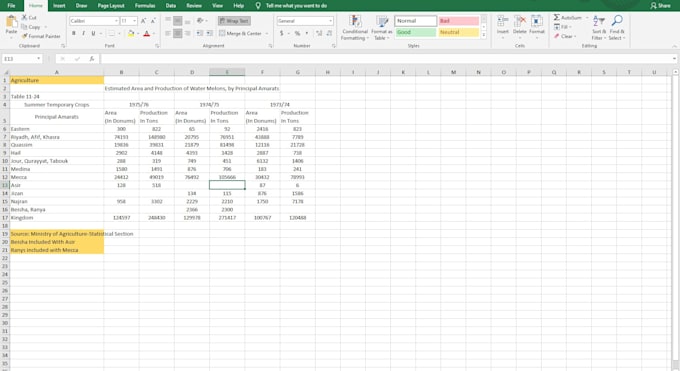Image resolution: width=680 pixels, height=371 pixels.
Task: Expand the Name Box dropdown arrow
Action: [39, 59]
